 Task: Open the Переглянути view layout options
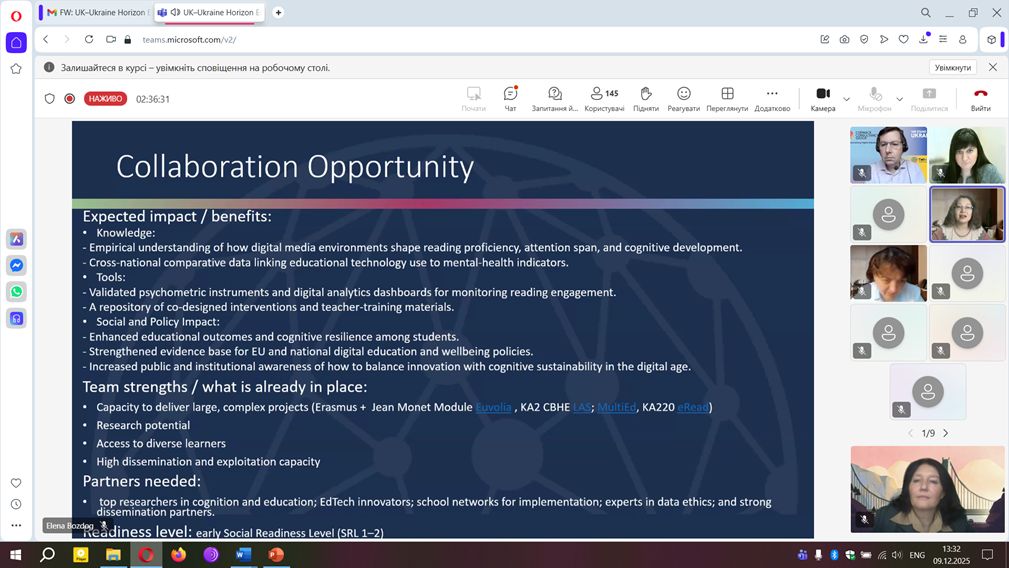pyautogui.click(x=727, y=98)
